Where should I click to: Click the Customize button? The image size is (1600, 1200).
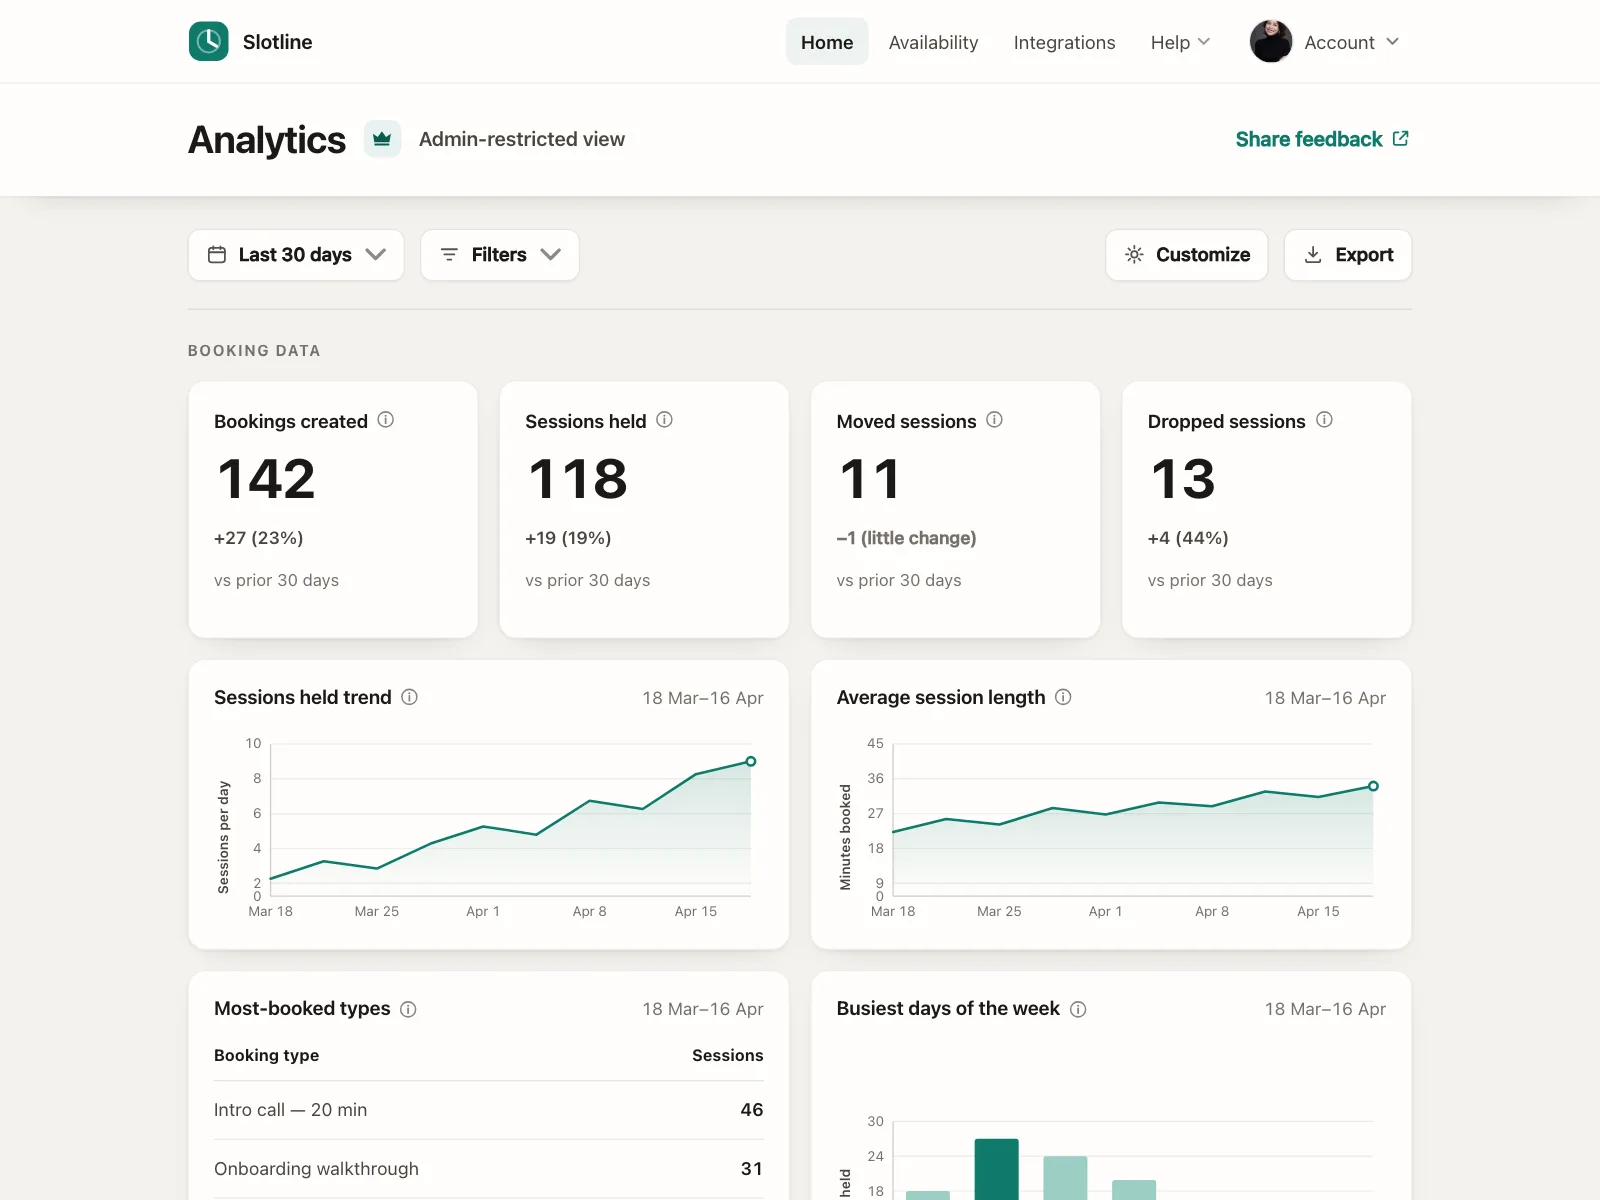(x=1187, y=255)
